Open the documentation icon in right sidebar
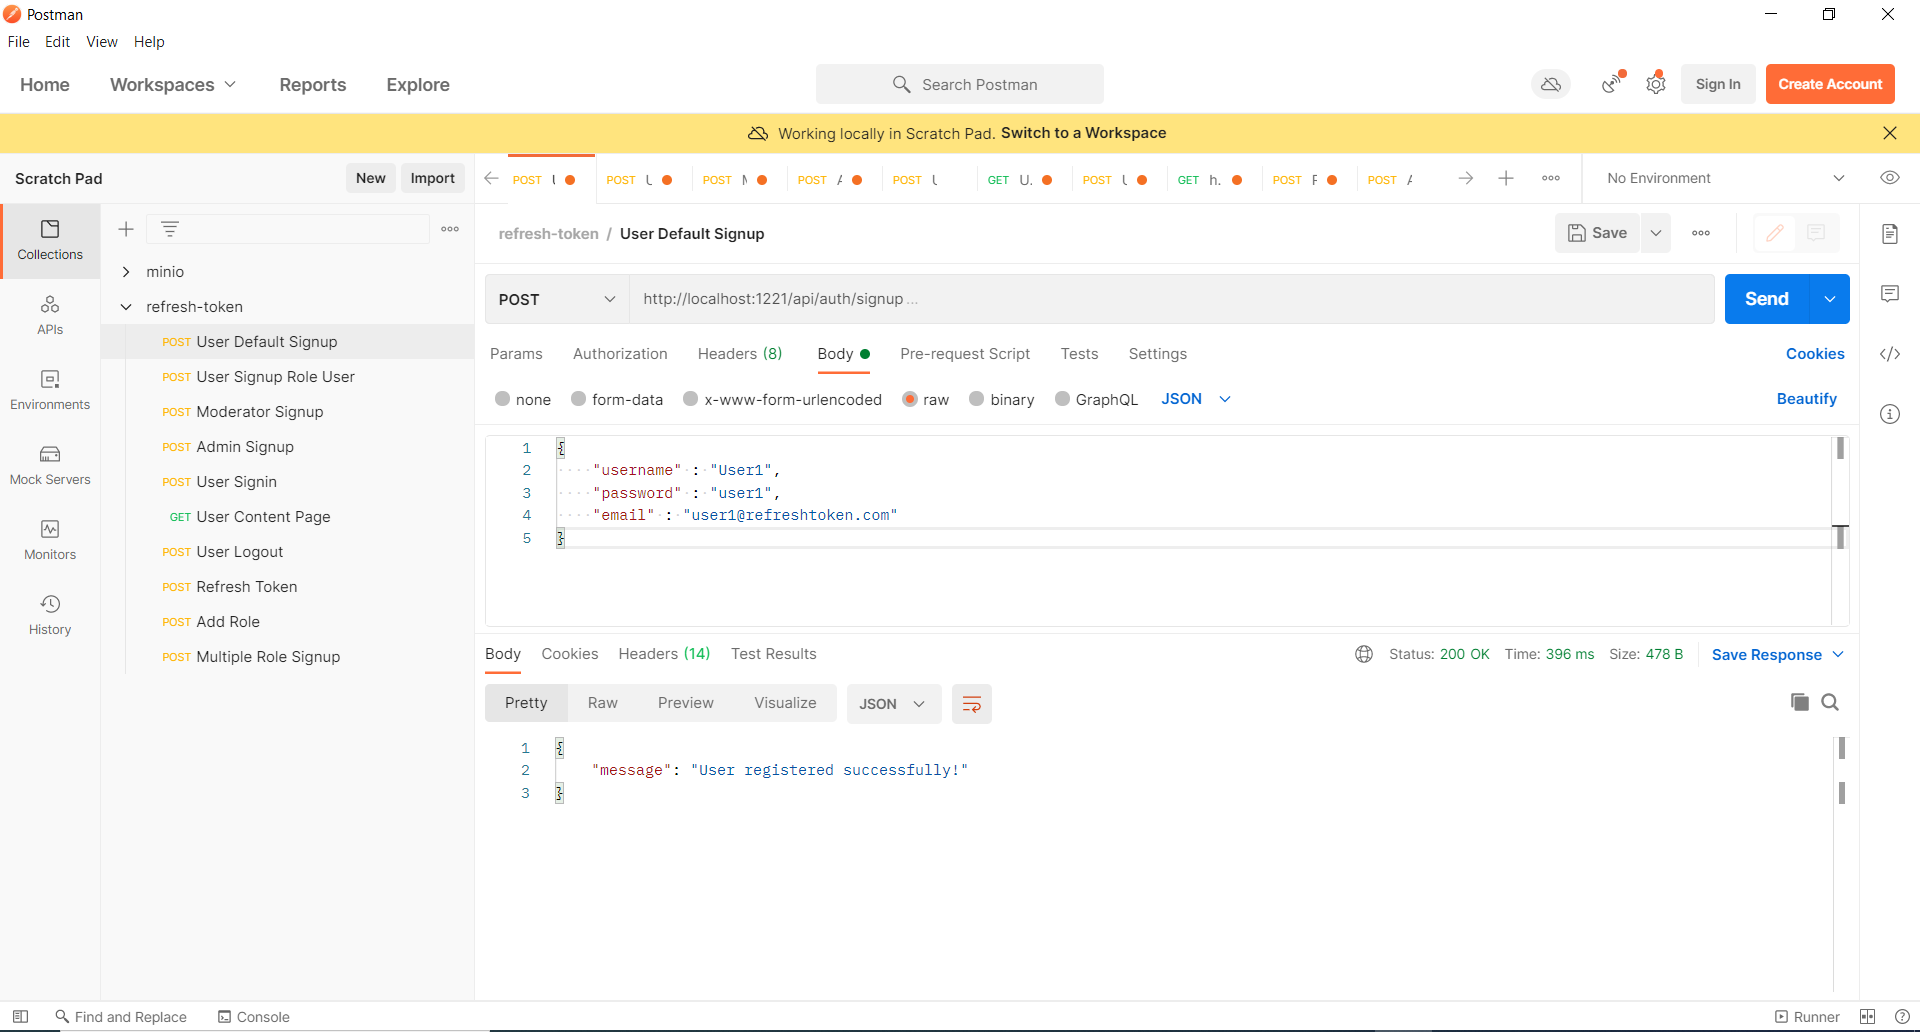Image resolution: width=1920 pixels, height=1032 pixels. tap(1890, 234)
